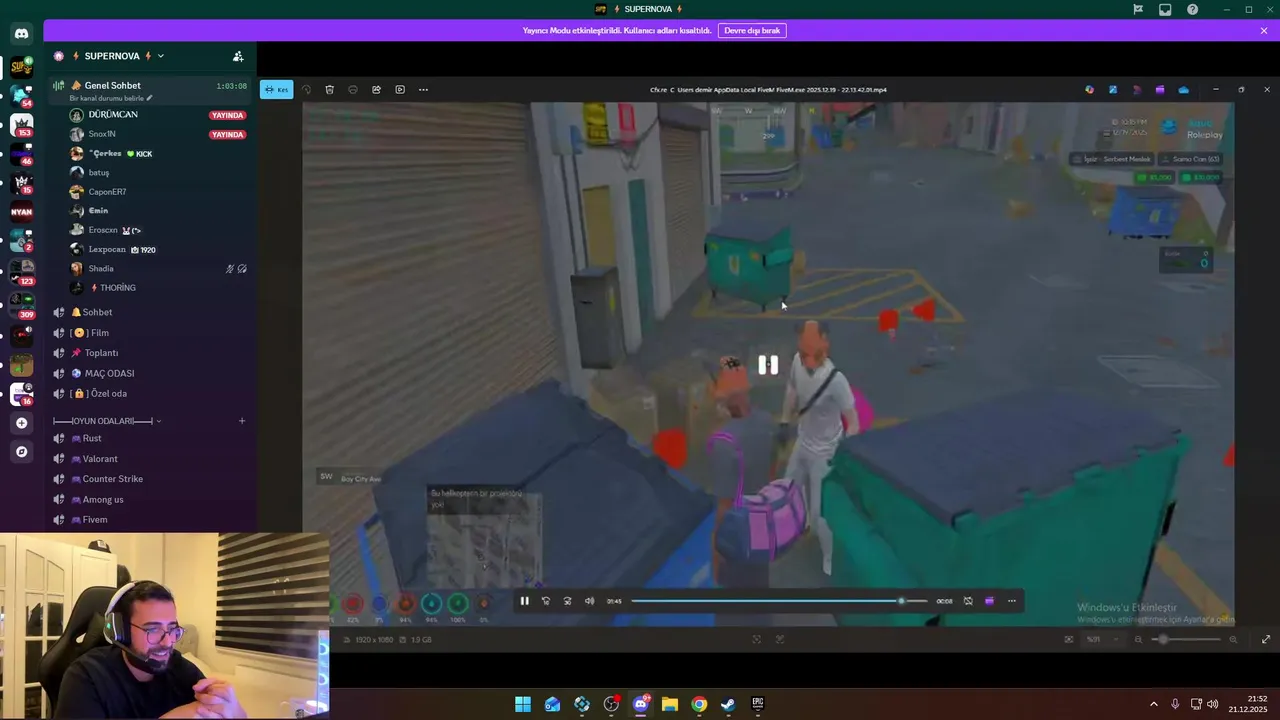
Task: Mute video with speaker icon
Action: tap(590, 601)
